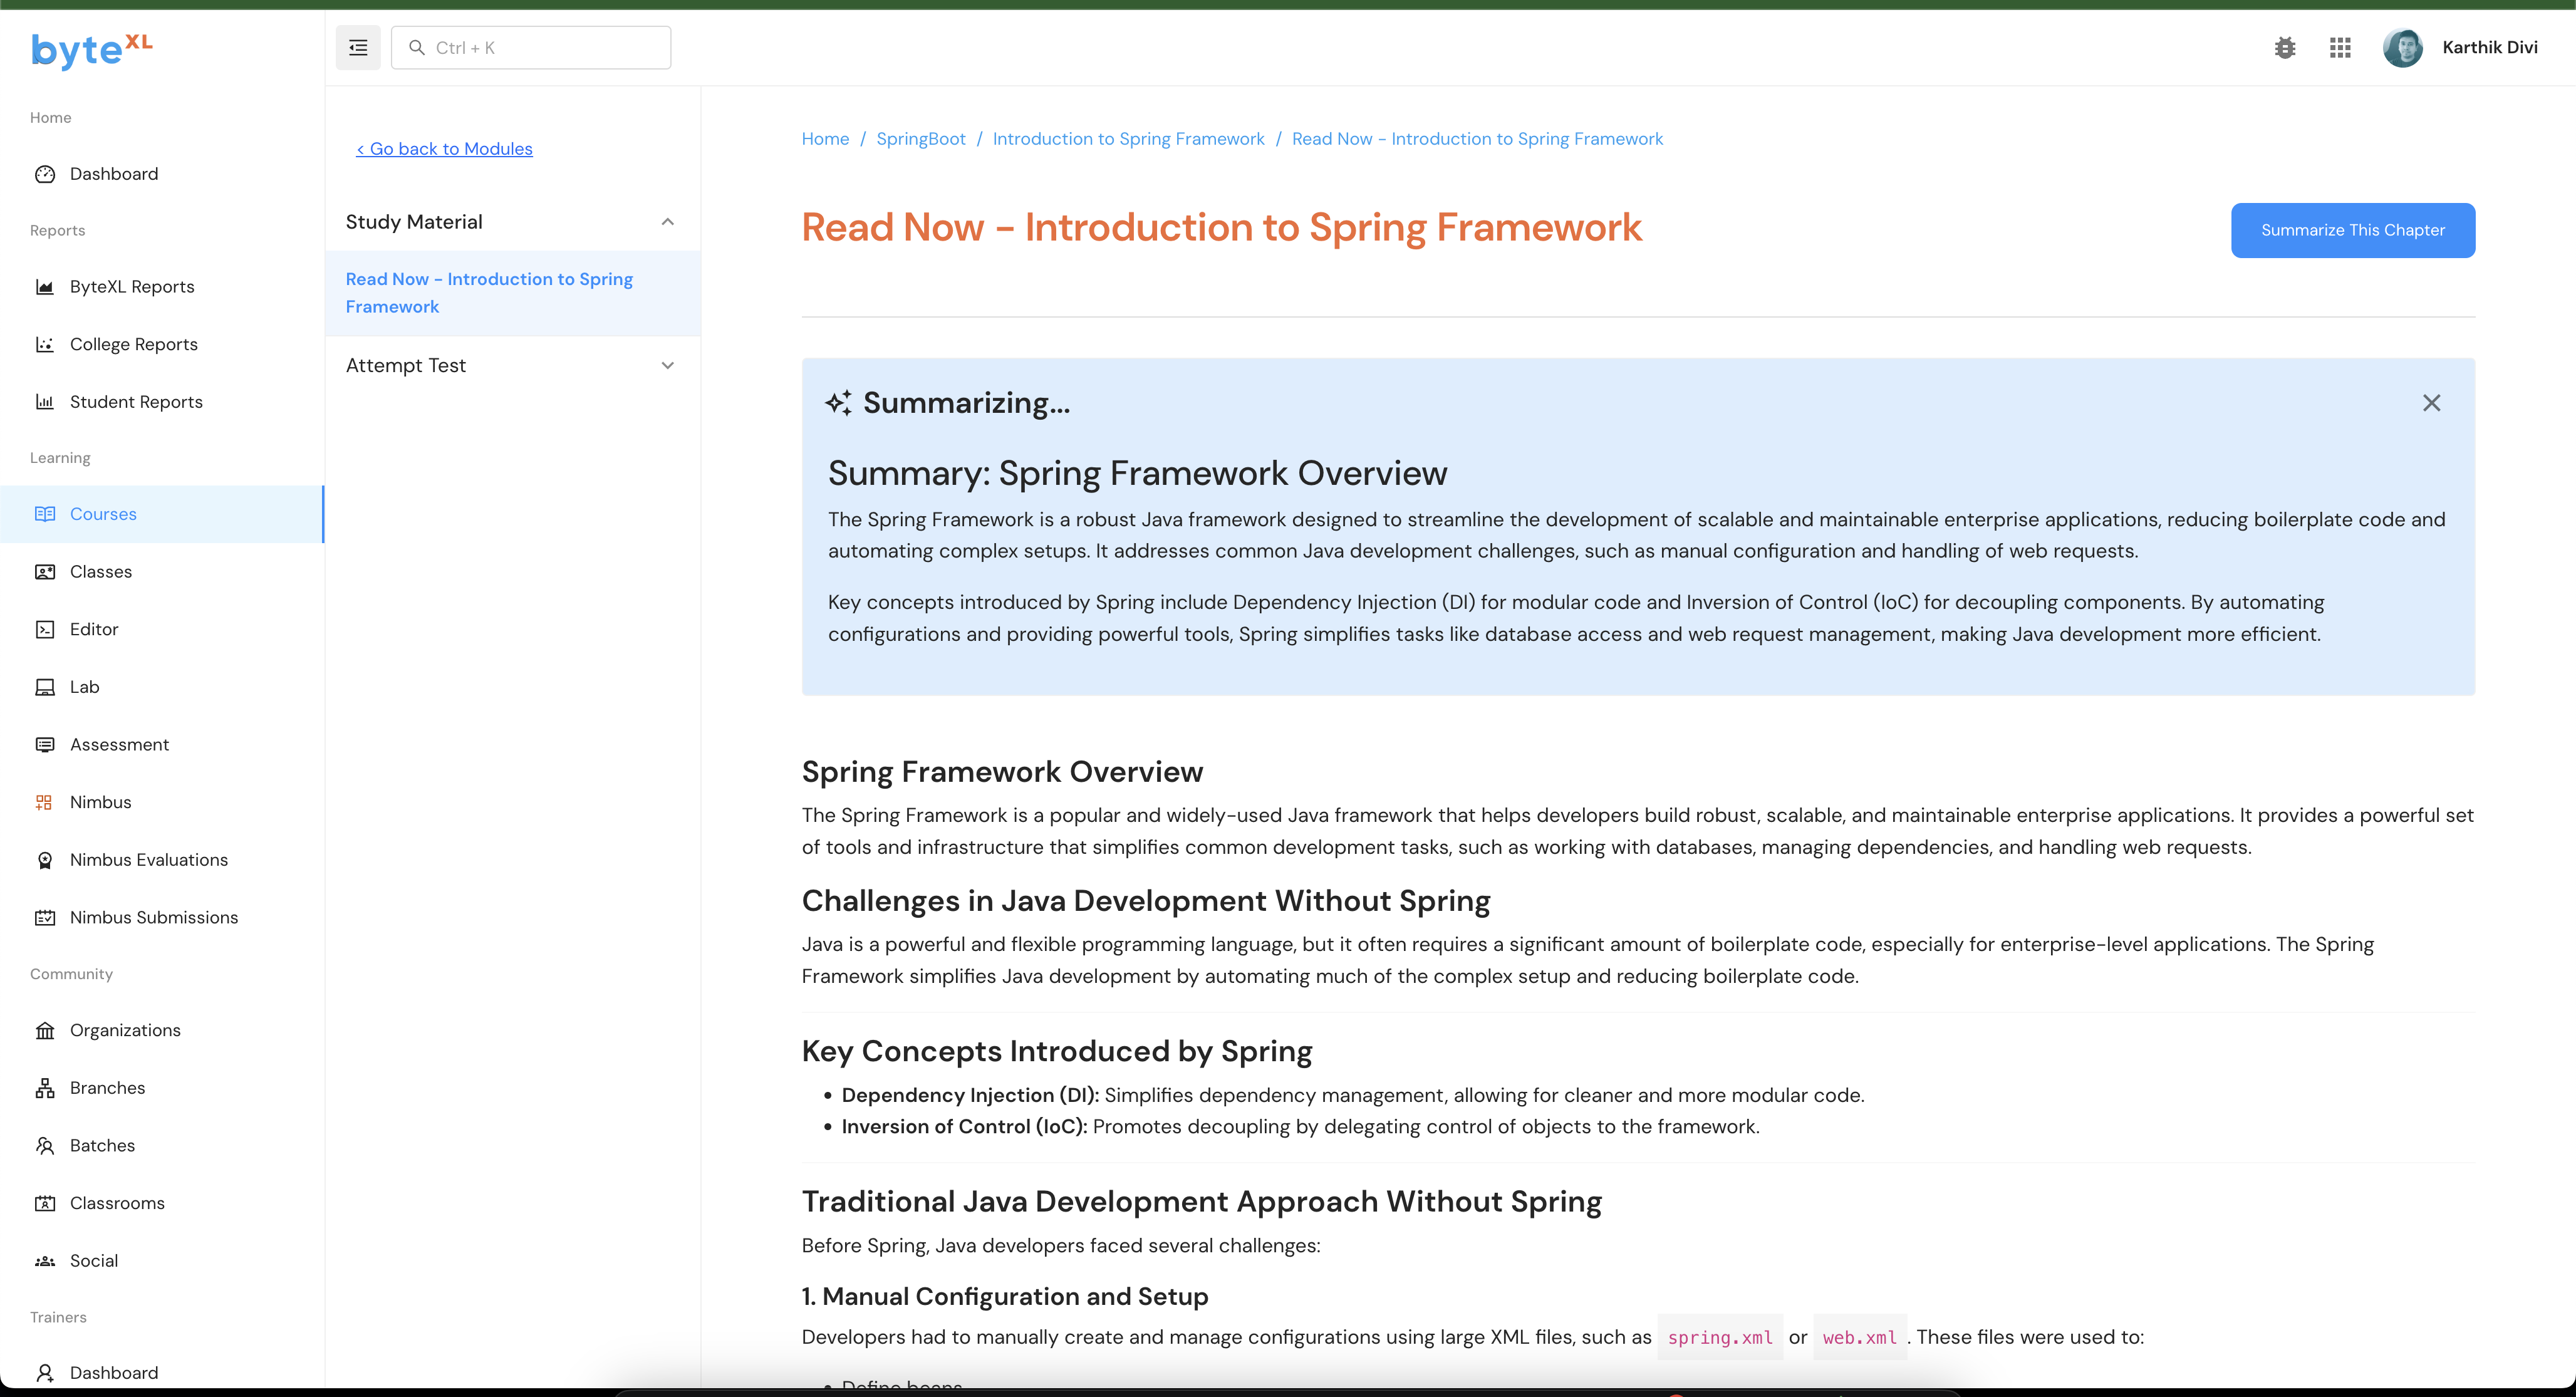Click the ByteXL Reports chart icon
The image size is (2576, 1397).
pyautogui.click(x=45, y=287)
